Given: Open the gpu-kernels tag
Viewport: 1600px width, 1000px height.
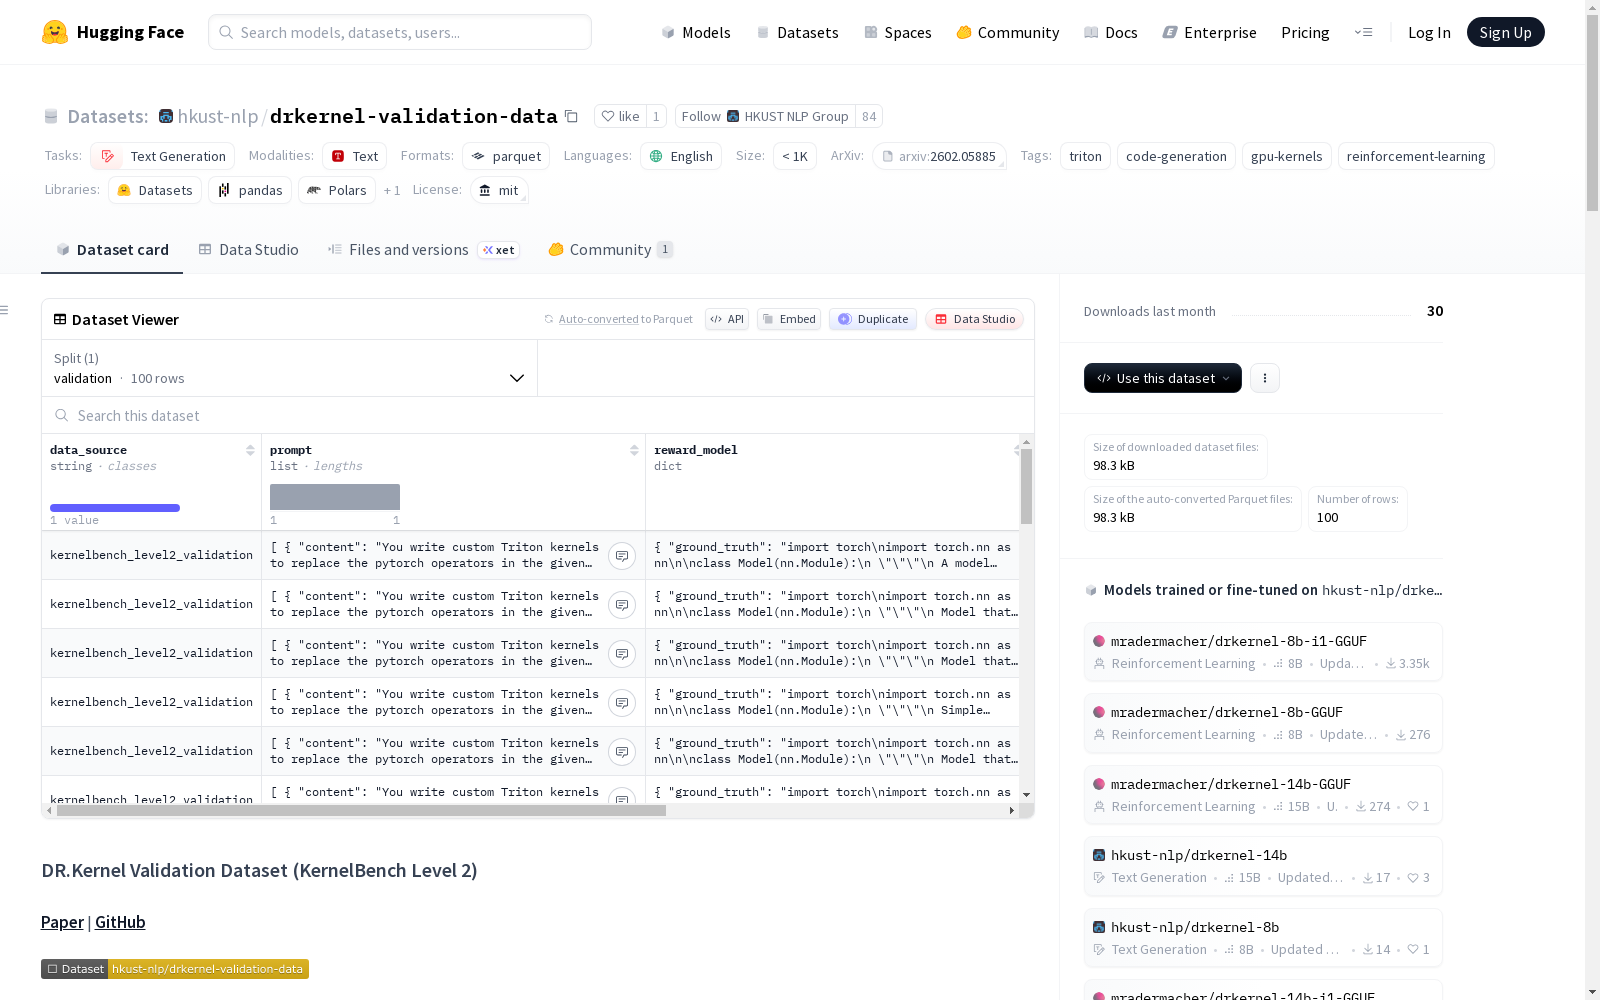Looking at the screenshot, I should click(x=1287, y=156).
